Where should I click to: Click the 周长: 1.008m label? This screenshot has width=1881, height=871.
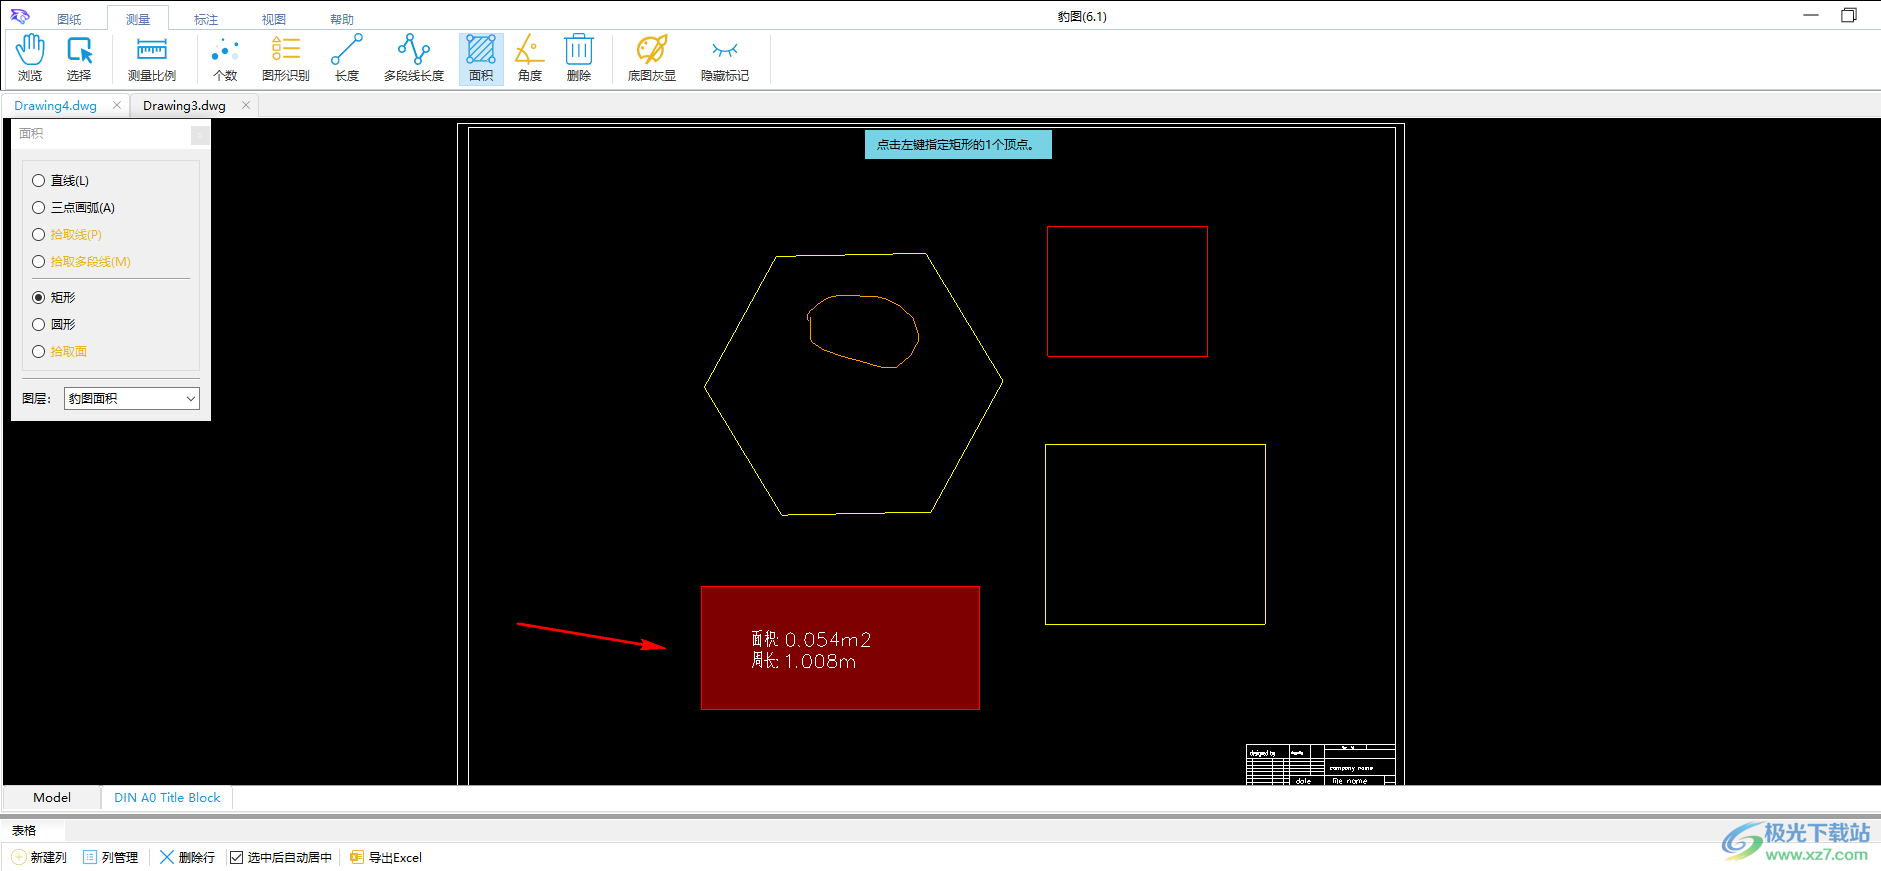pyautogui.click(x=804, y=661)
